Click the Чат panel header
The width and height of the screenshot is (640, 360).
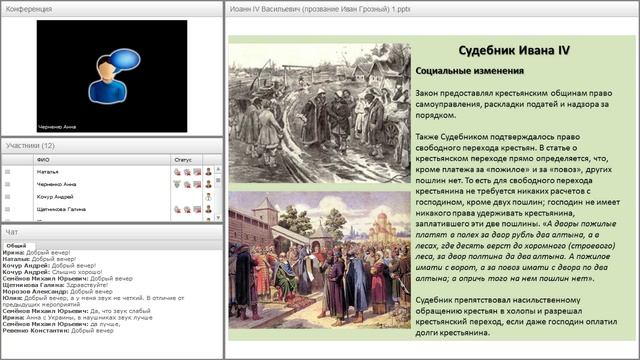coord(112,232)
